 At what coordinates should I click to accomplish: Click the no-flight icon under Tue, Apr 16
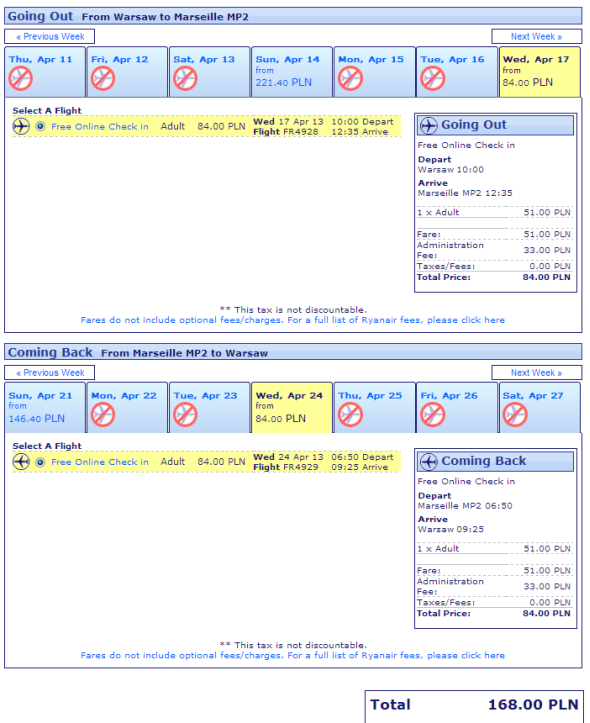[x=432, y=78]
